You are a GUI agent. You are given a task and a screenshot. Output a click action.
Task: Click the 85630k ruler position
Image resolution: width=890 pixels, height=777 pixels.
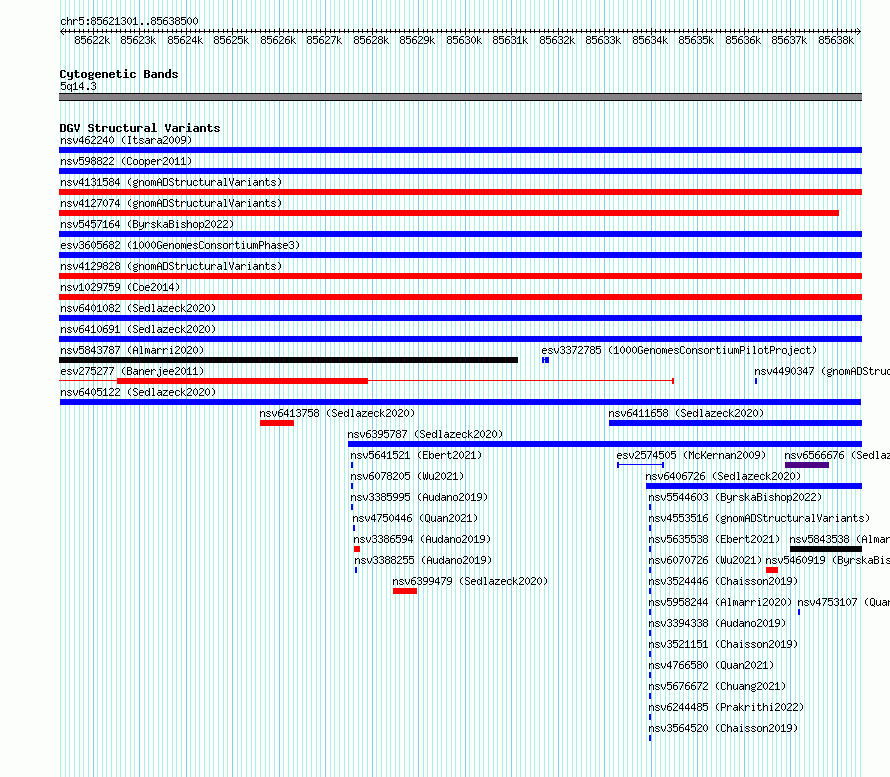click(x=464, y=40)
